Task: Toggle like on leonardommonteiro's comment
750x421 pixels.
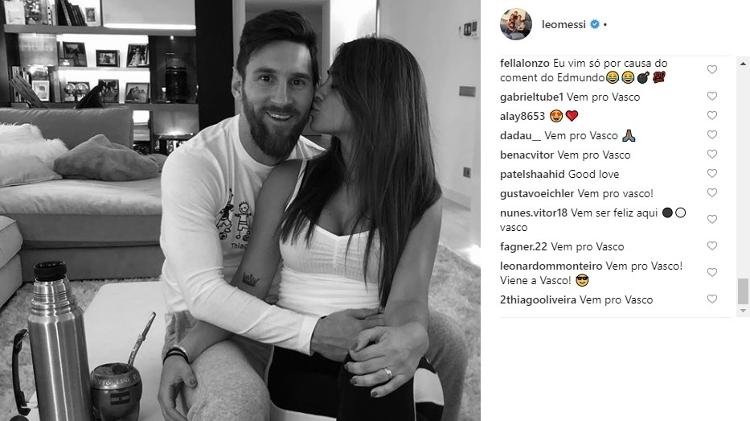Action: pos(712,272)
